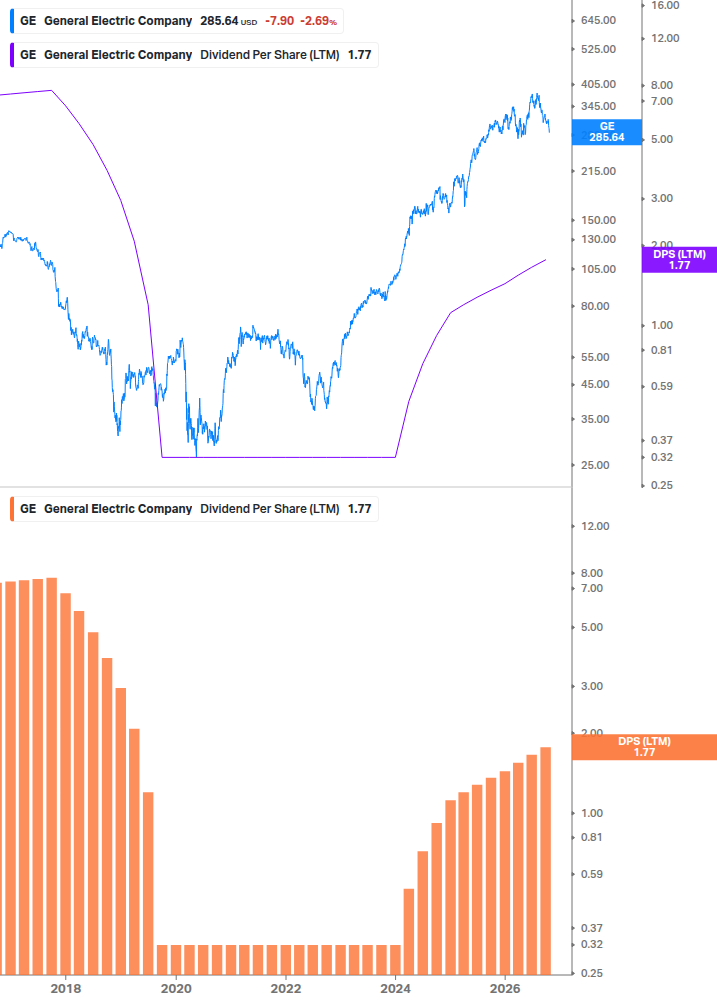Image resolution: width=717 pixels, height=1005 pixels.
Task: Click the 405.00 price axis label
Action: (x=598, y=85)
